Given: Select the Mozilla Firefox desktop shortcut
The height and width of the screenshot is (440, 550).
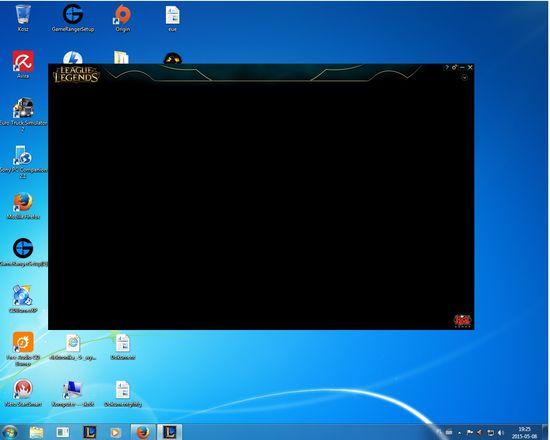Looking at the screenshot, I should [x=23, y=206].
